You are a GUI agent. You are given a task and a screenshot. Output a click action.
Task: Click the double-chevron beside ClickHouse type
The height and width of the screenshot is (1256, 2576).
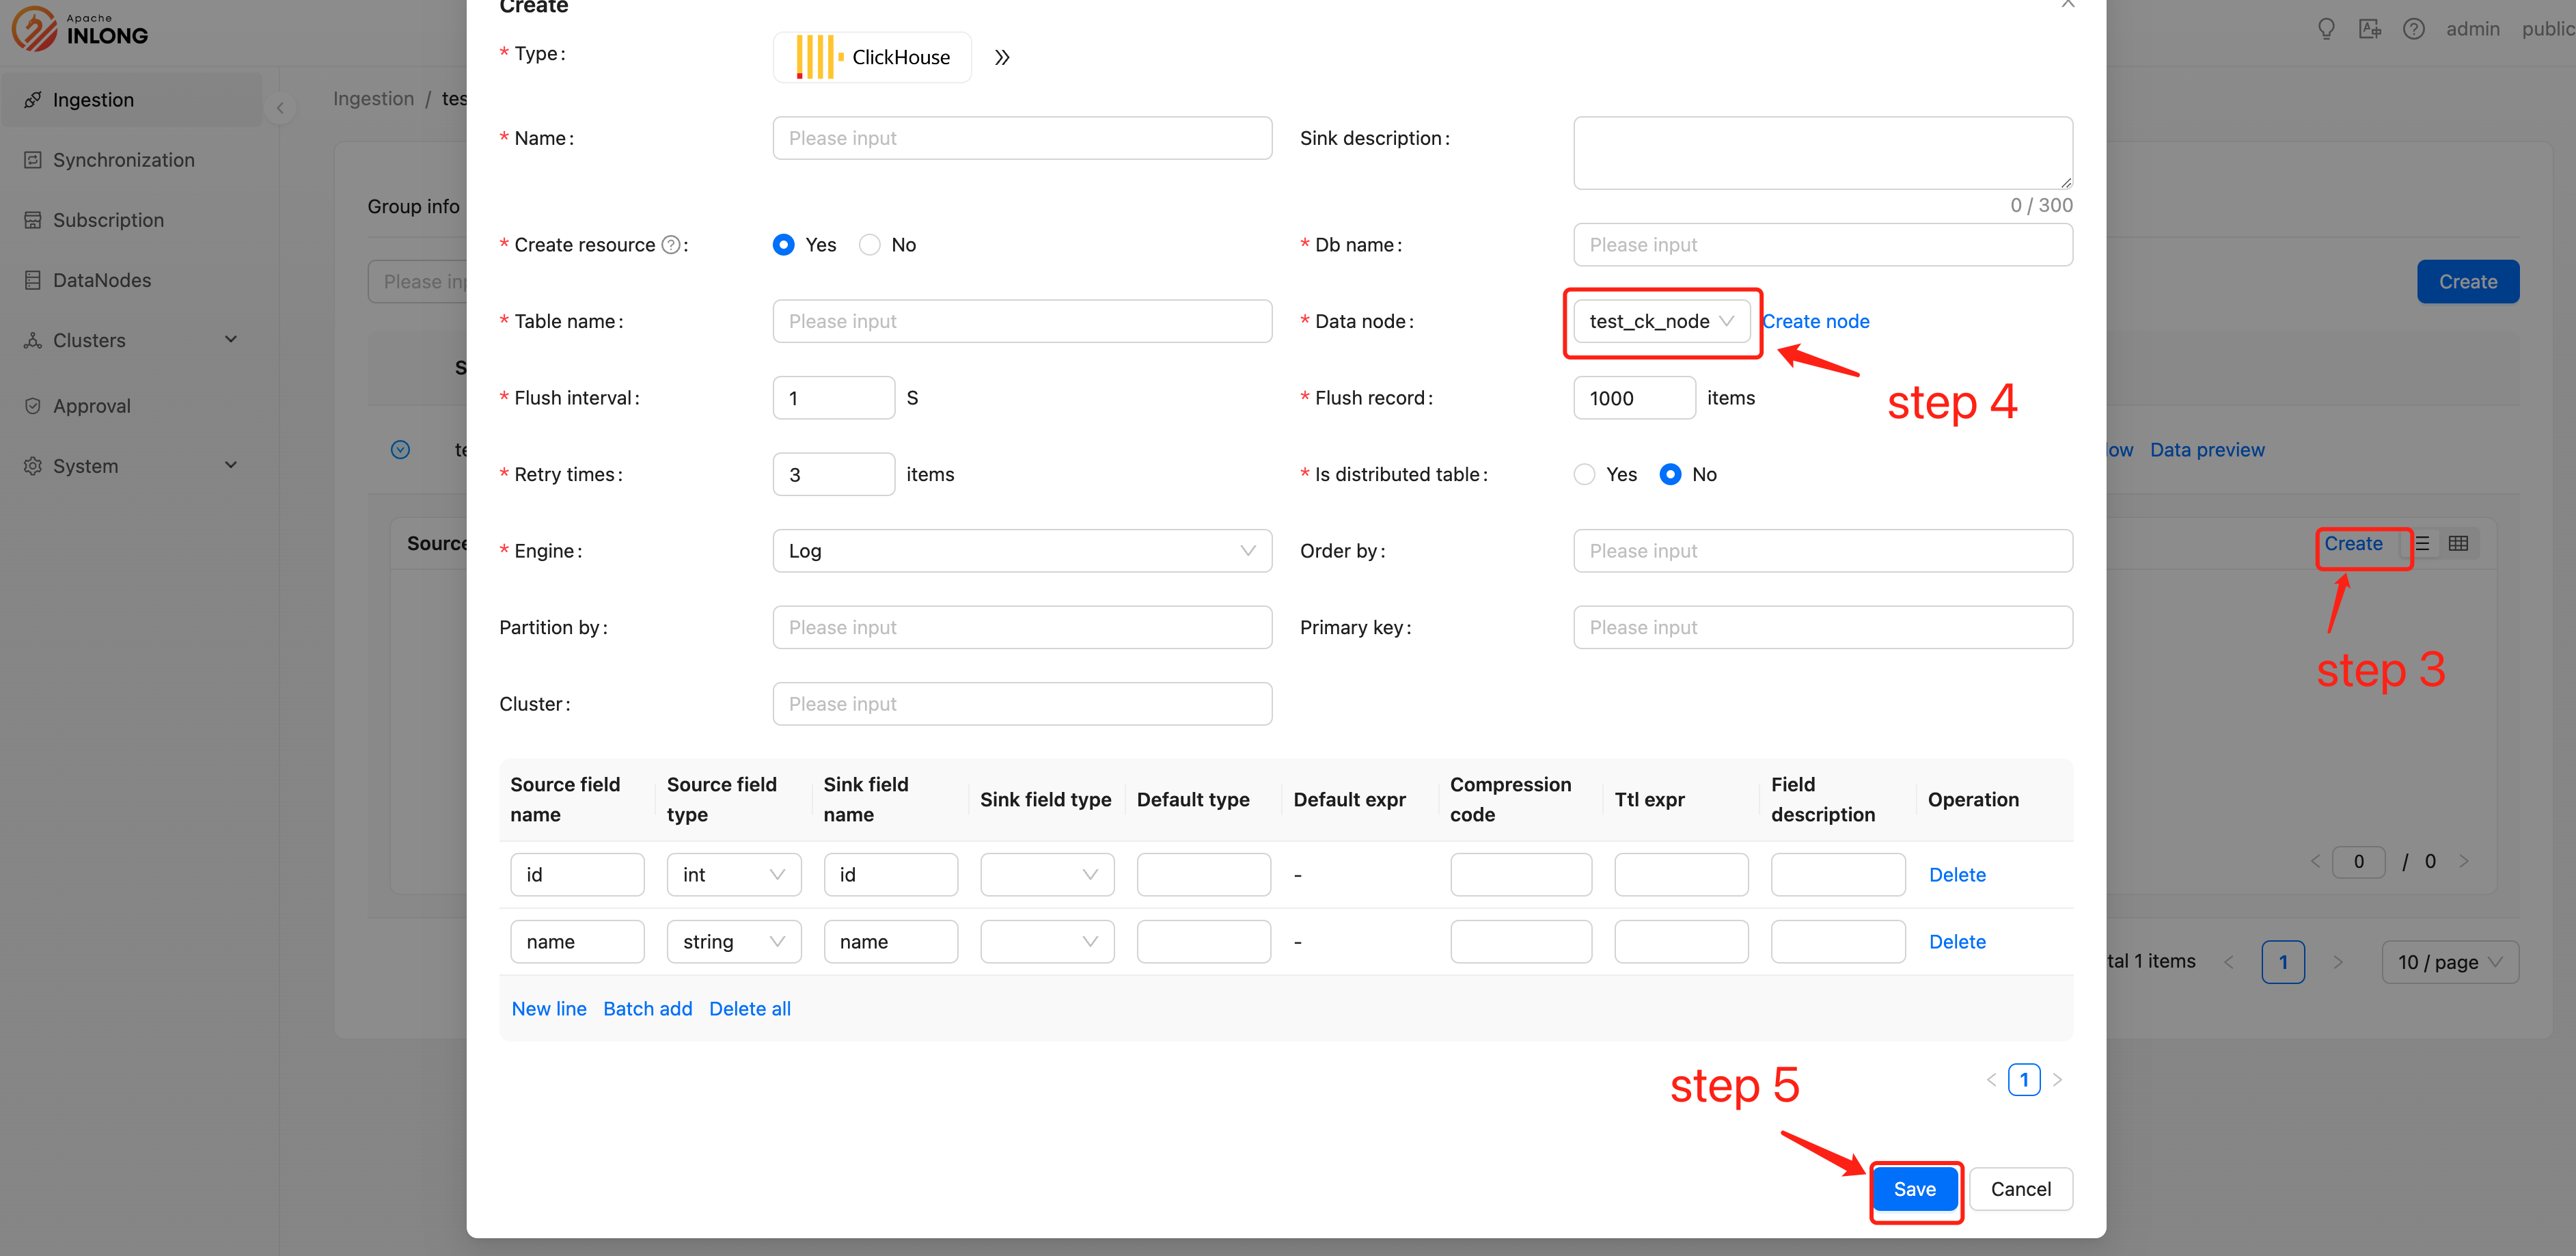[x=1002, y=58]
